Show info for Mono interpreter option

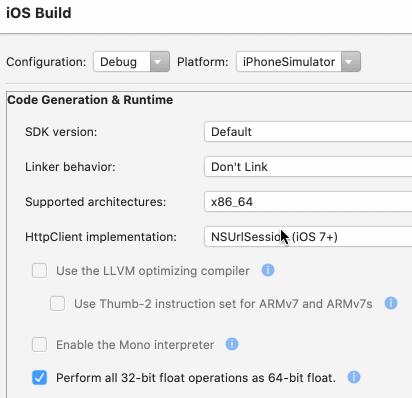tap(232, 344)
